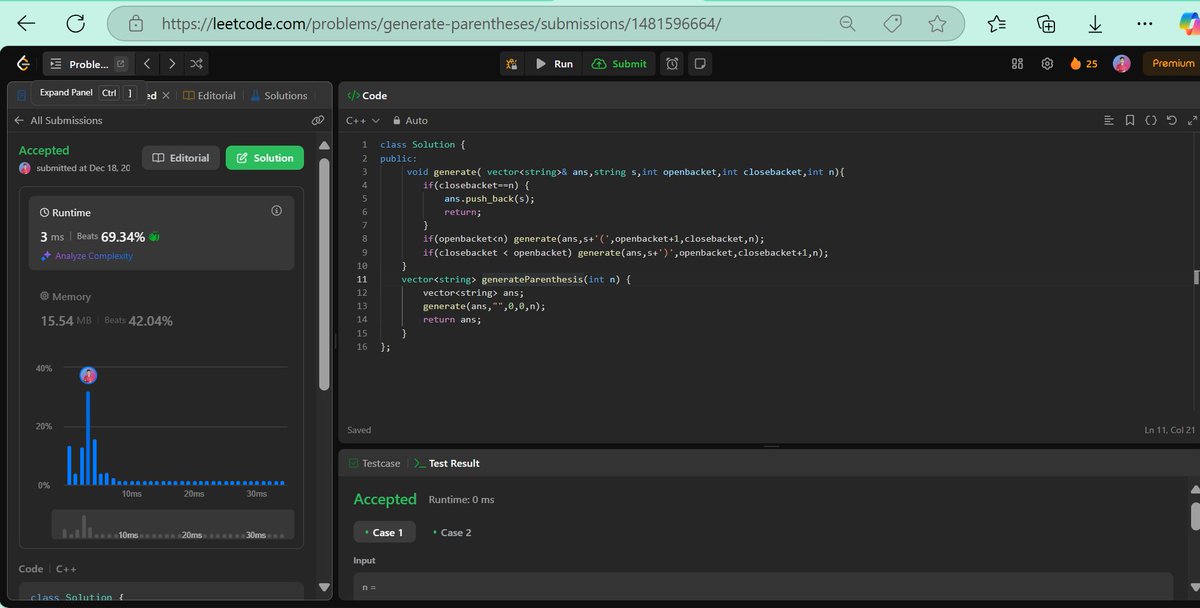This screenshot has width=1200, height=608.
Task: Switch to the Editorial tab
Action: coord(210,96)
